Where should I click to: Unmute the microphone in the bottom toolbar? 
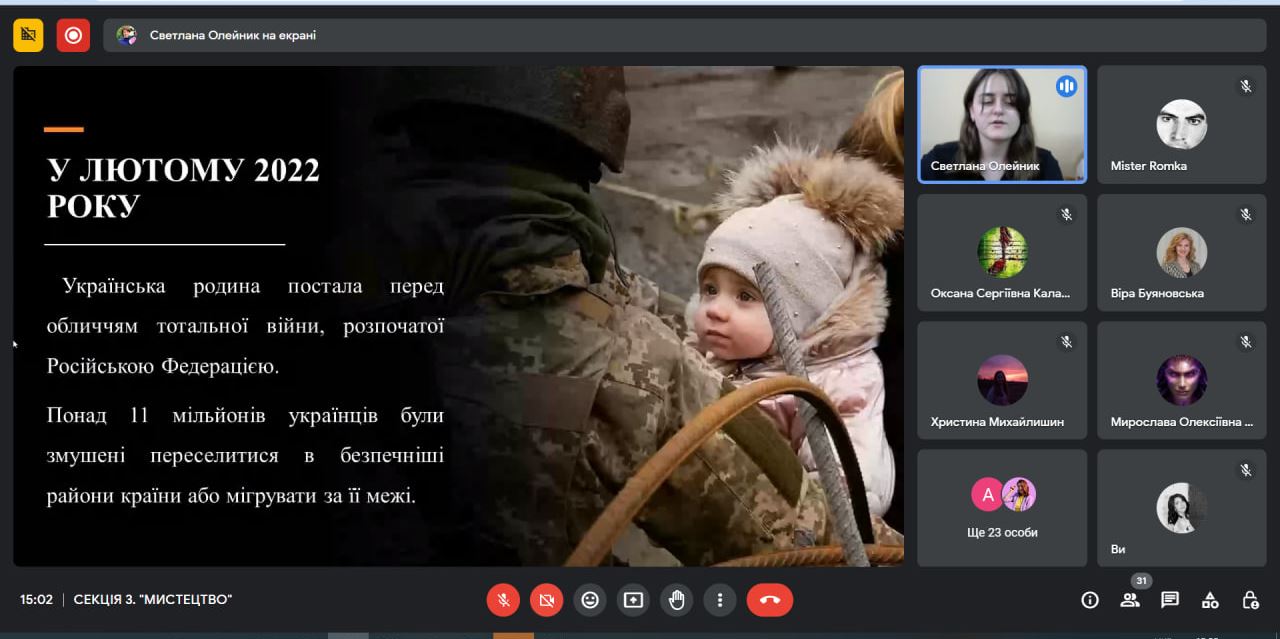point(503,600)
